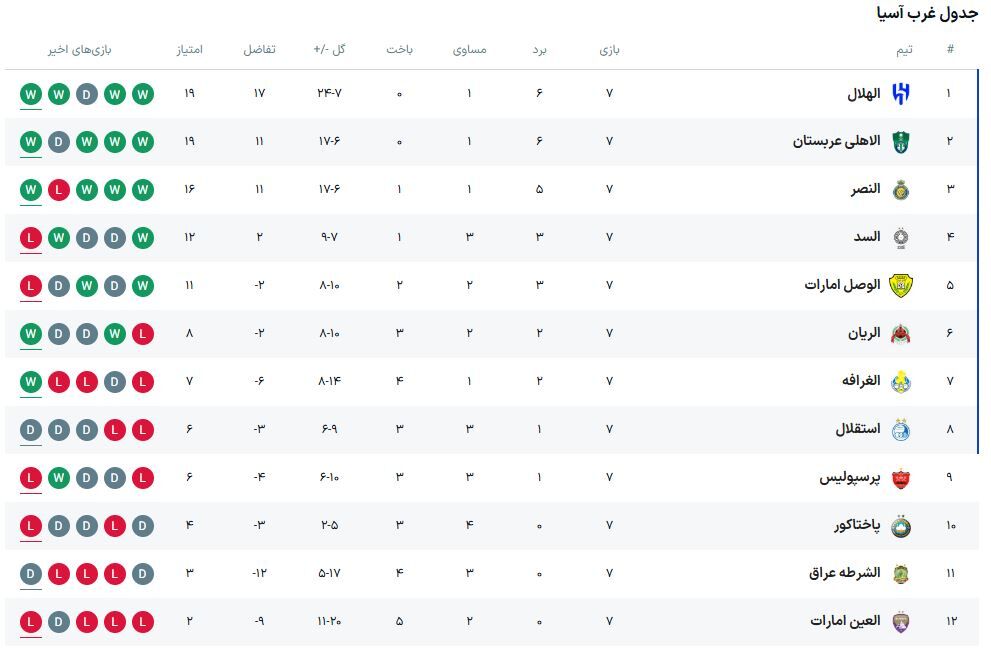The image size is (991, 657).
Task: Click the Pakhtakor club logo
Action: click(x=901, y=526)
